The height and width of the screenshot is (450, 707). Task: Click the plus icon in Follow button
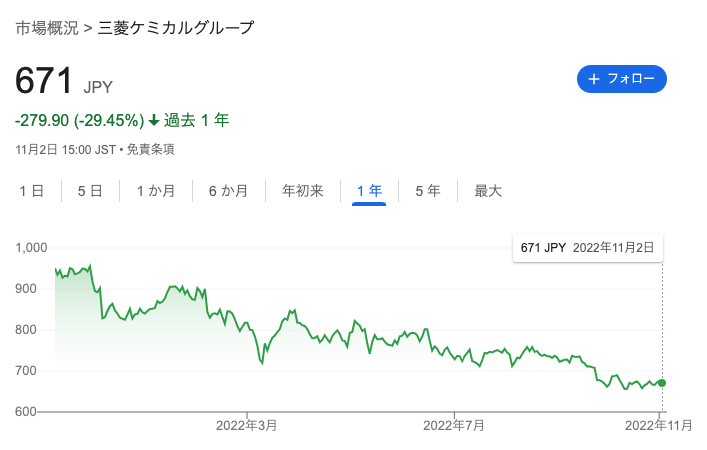(x=594, y=79)
